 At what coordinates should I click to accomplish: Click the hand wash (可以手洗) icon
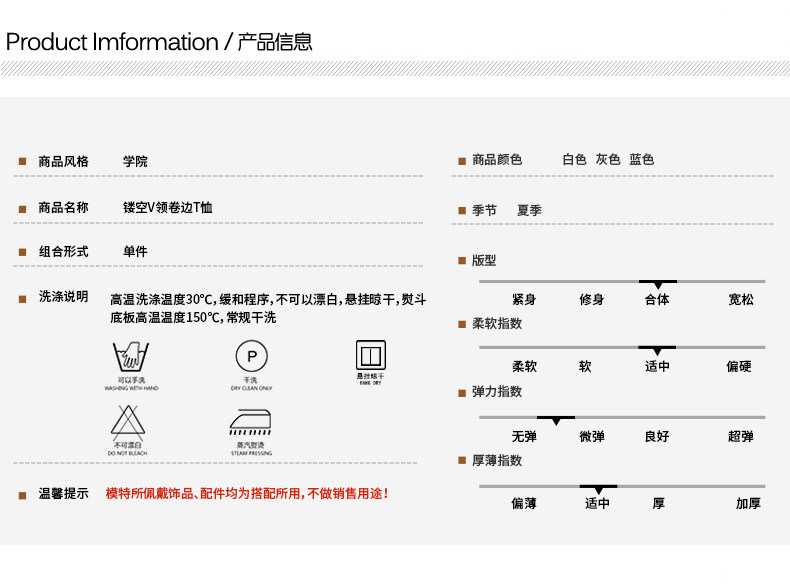[131, 356]
